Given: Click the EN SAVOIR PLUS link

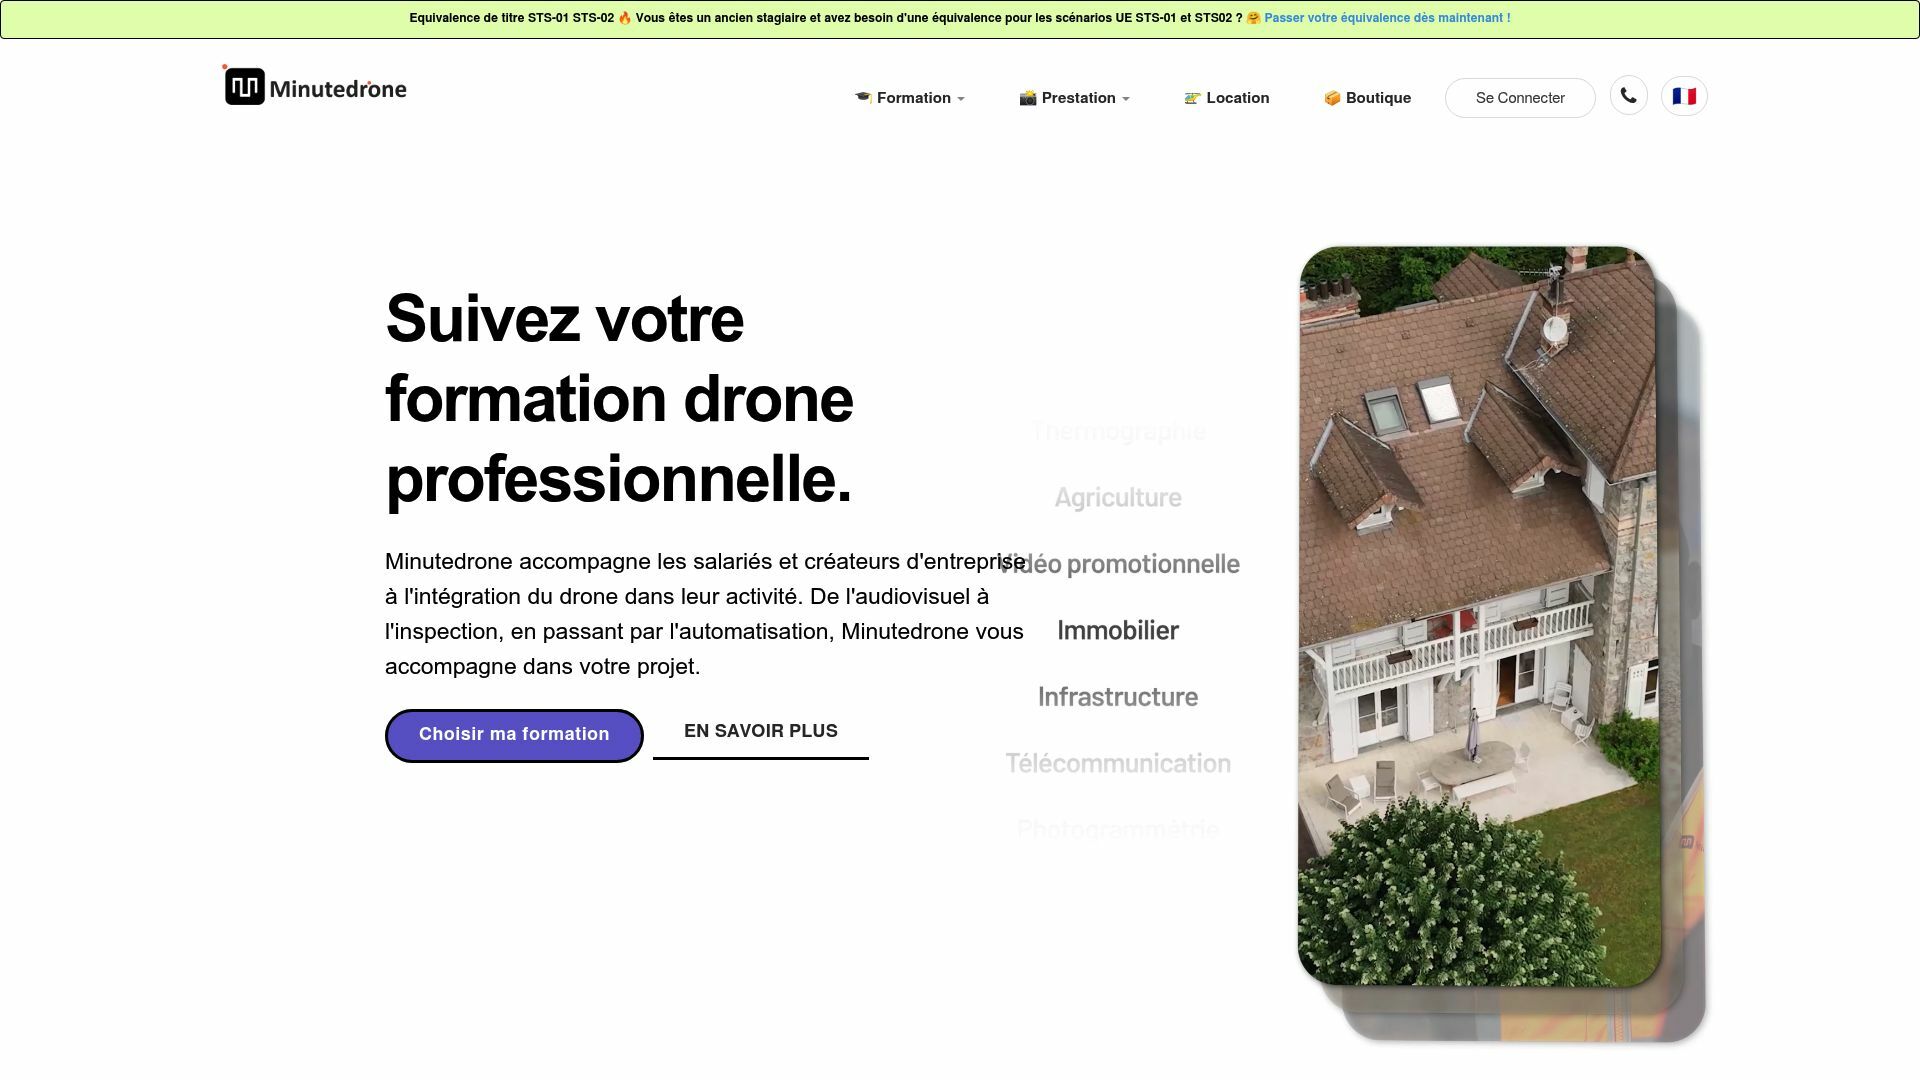Looking at the screenshot, I should point(760,731).
